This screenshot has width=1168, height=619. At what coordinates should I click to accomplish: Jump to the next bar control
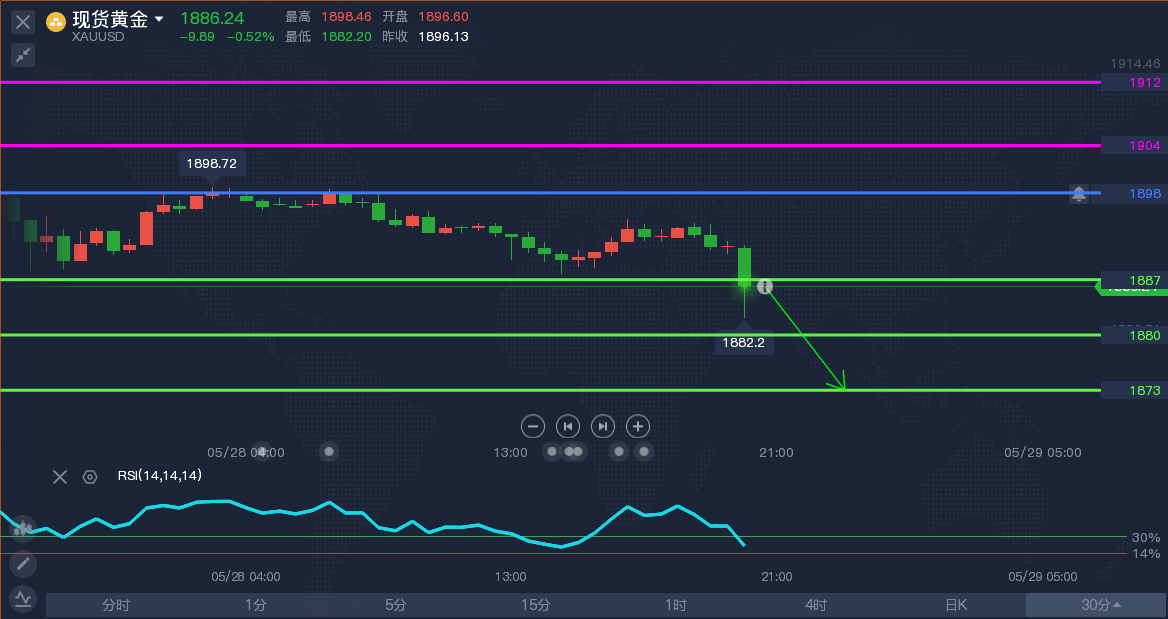point(603,427)
